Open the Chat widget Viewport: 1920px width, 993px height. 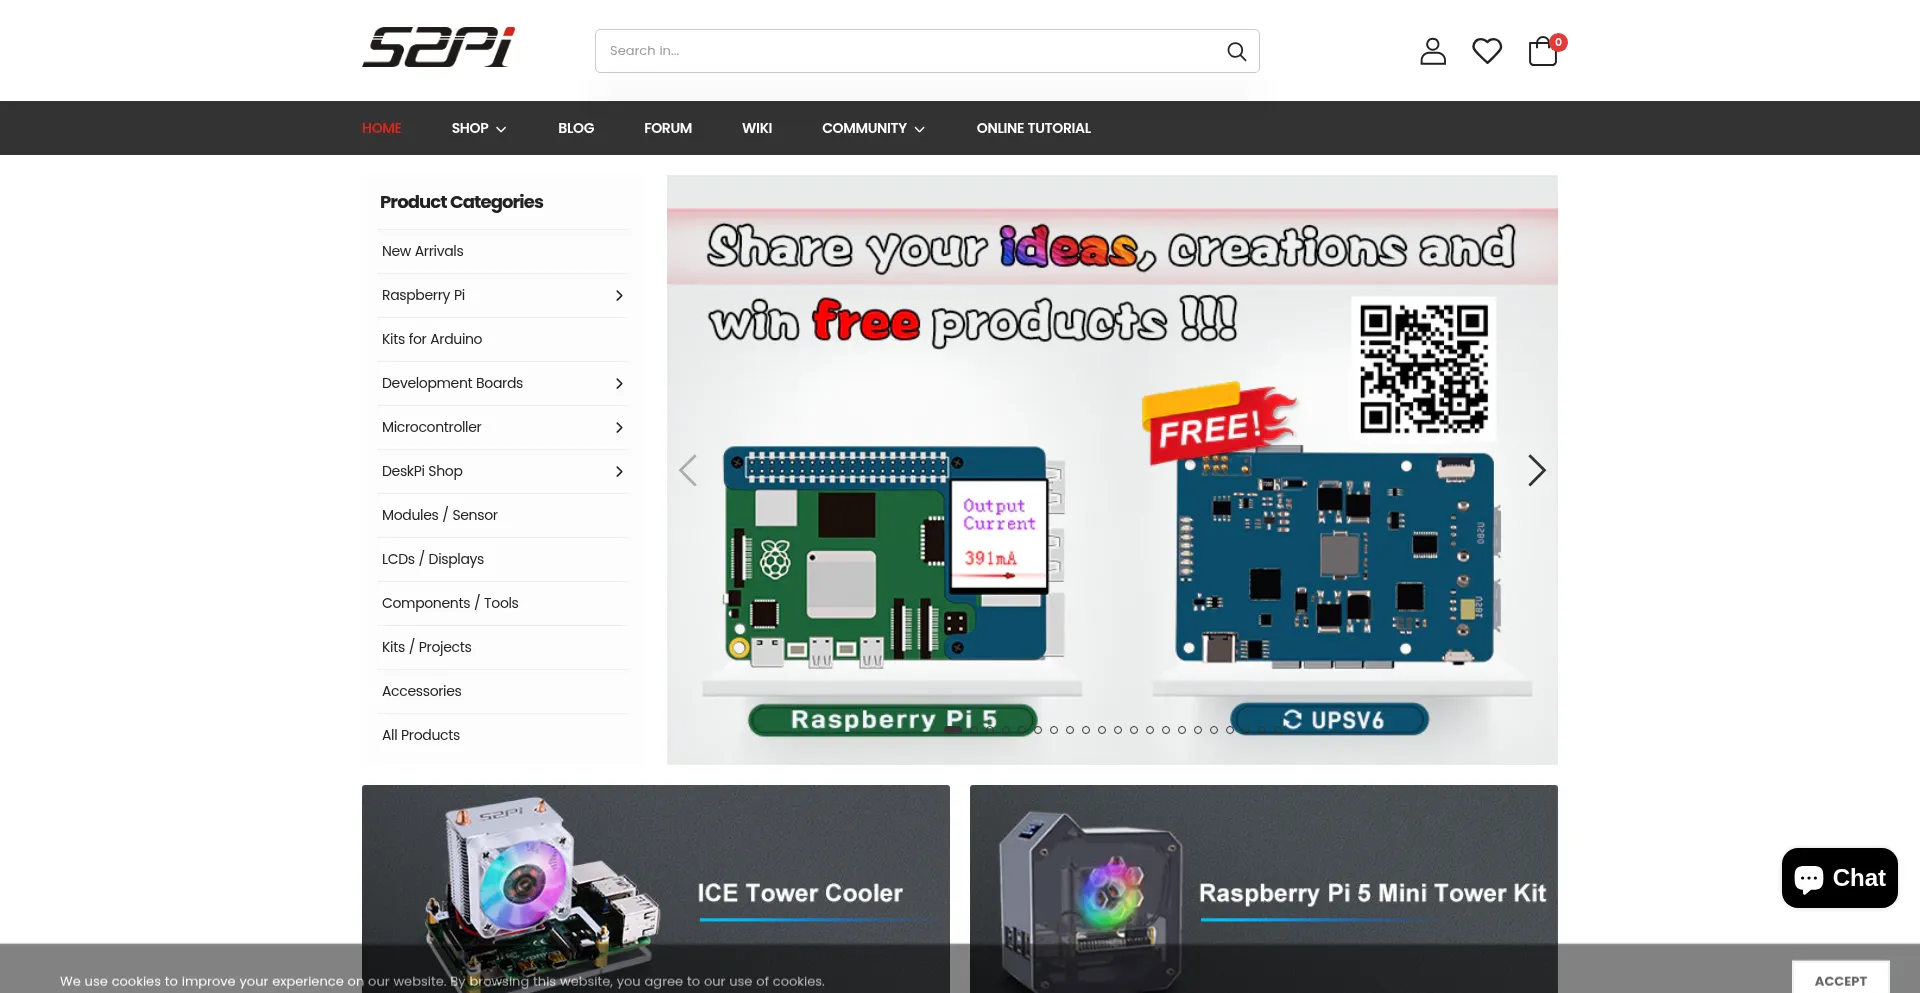(x=1839, y=878)
